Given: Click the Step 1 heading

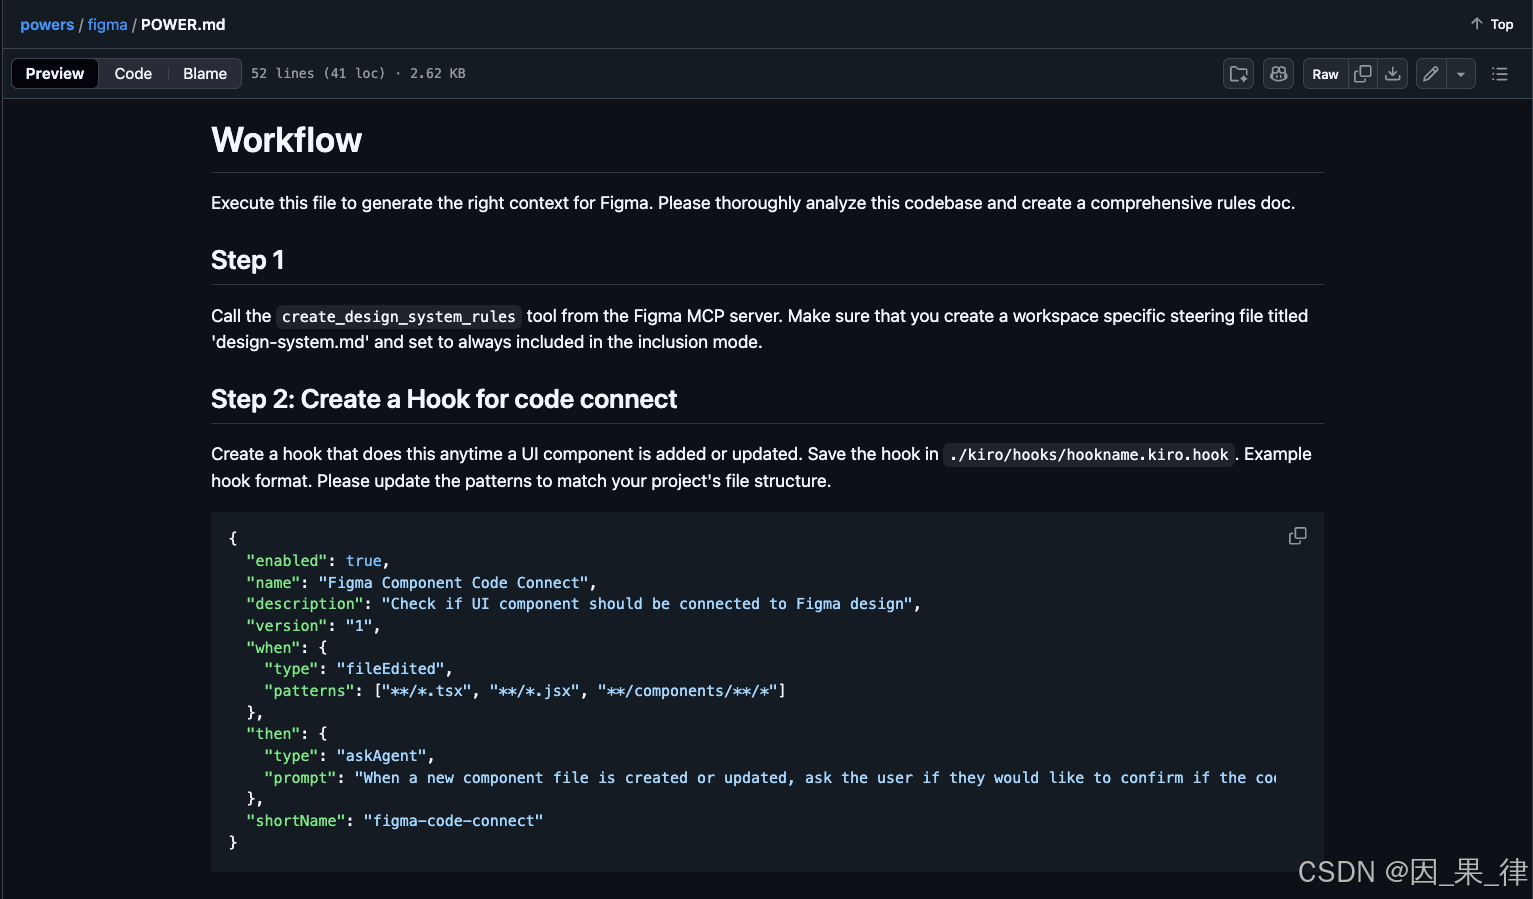Looking at the screenshot, I should [247, 260].
